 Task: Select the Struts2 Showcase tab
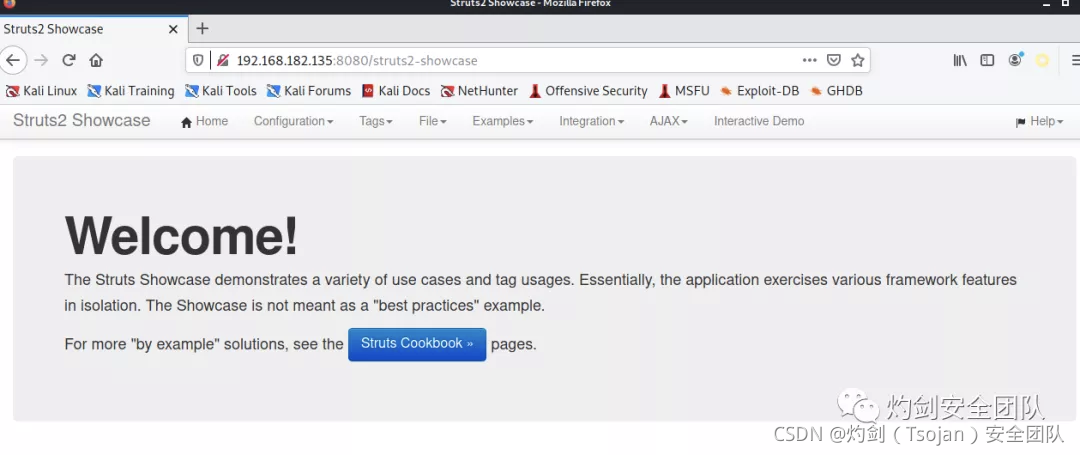[93, 29]
